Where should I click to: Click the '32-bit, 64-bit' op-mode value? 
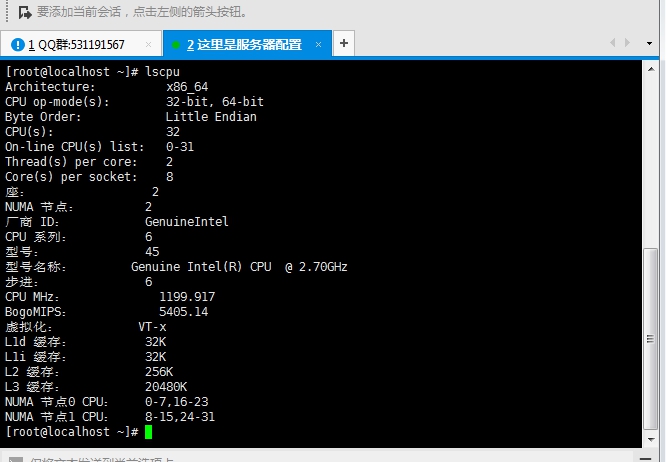click(214, 102)
